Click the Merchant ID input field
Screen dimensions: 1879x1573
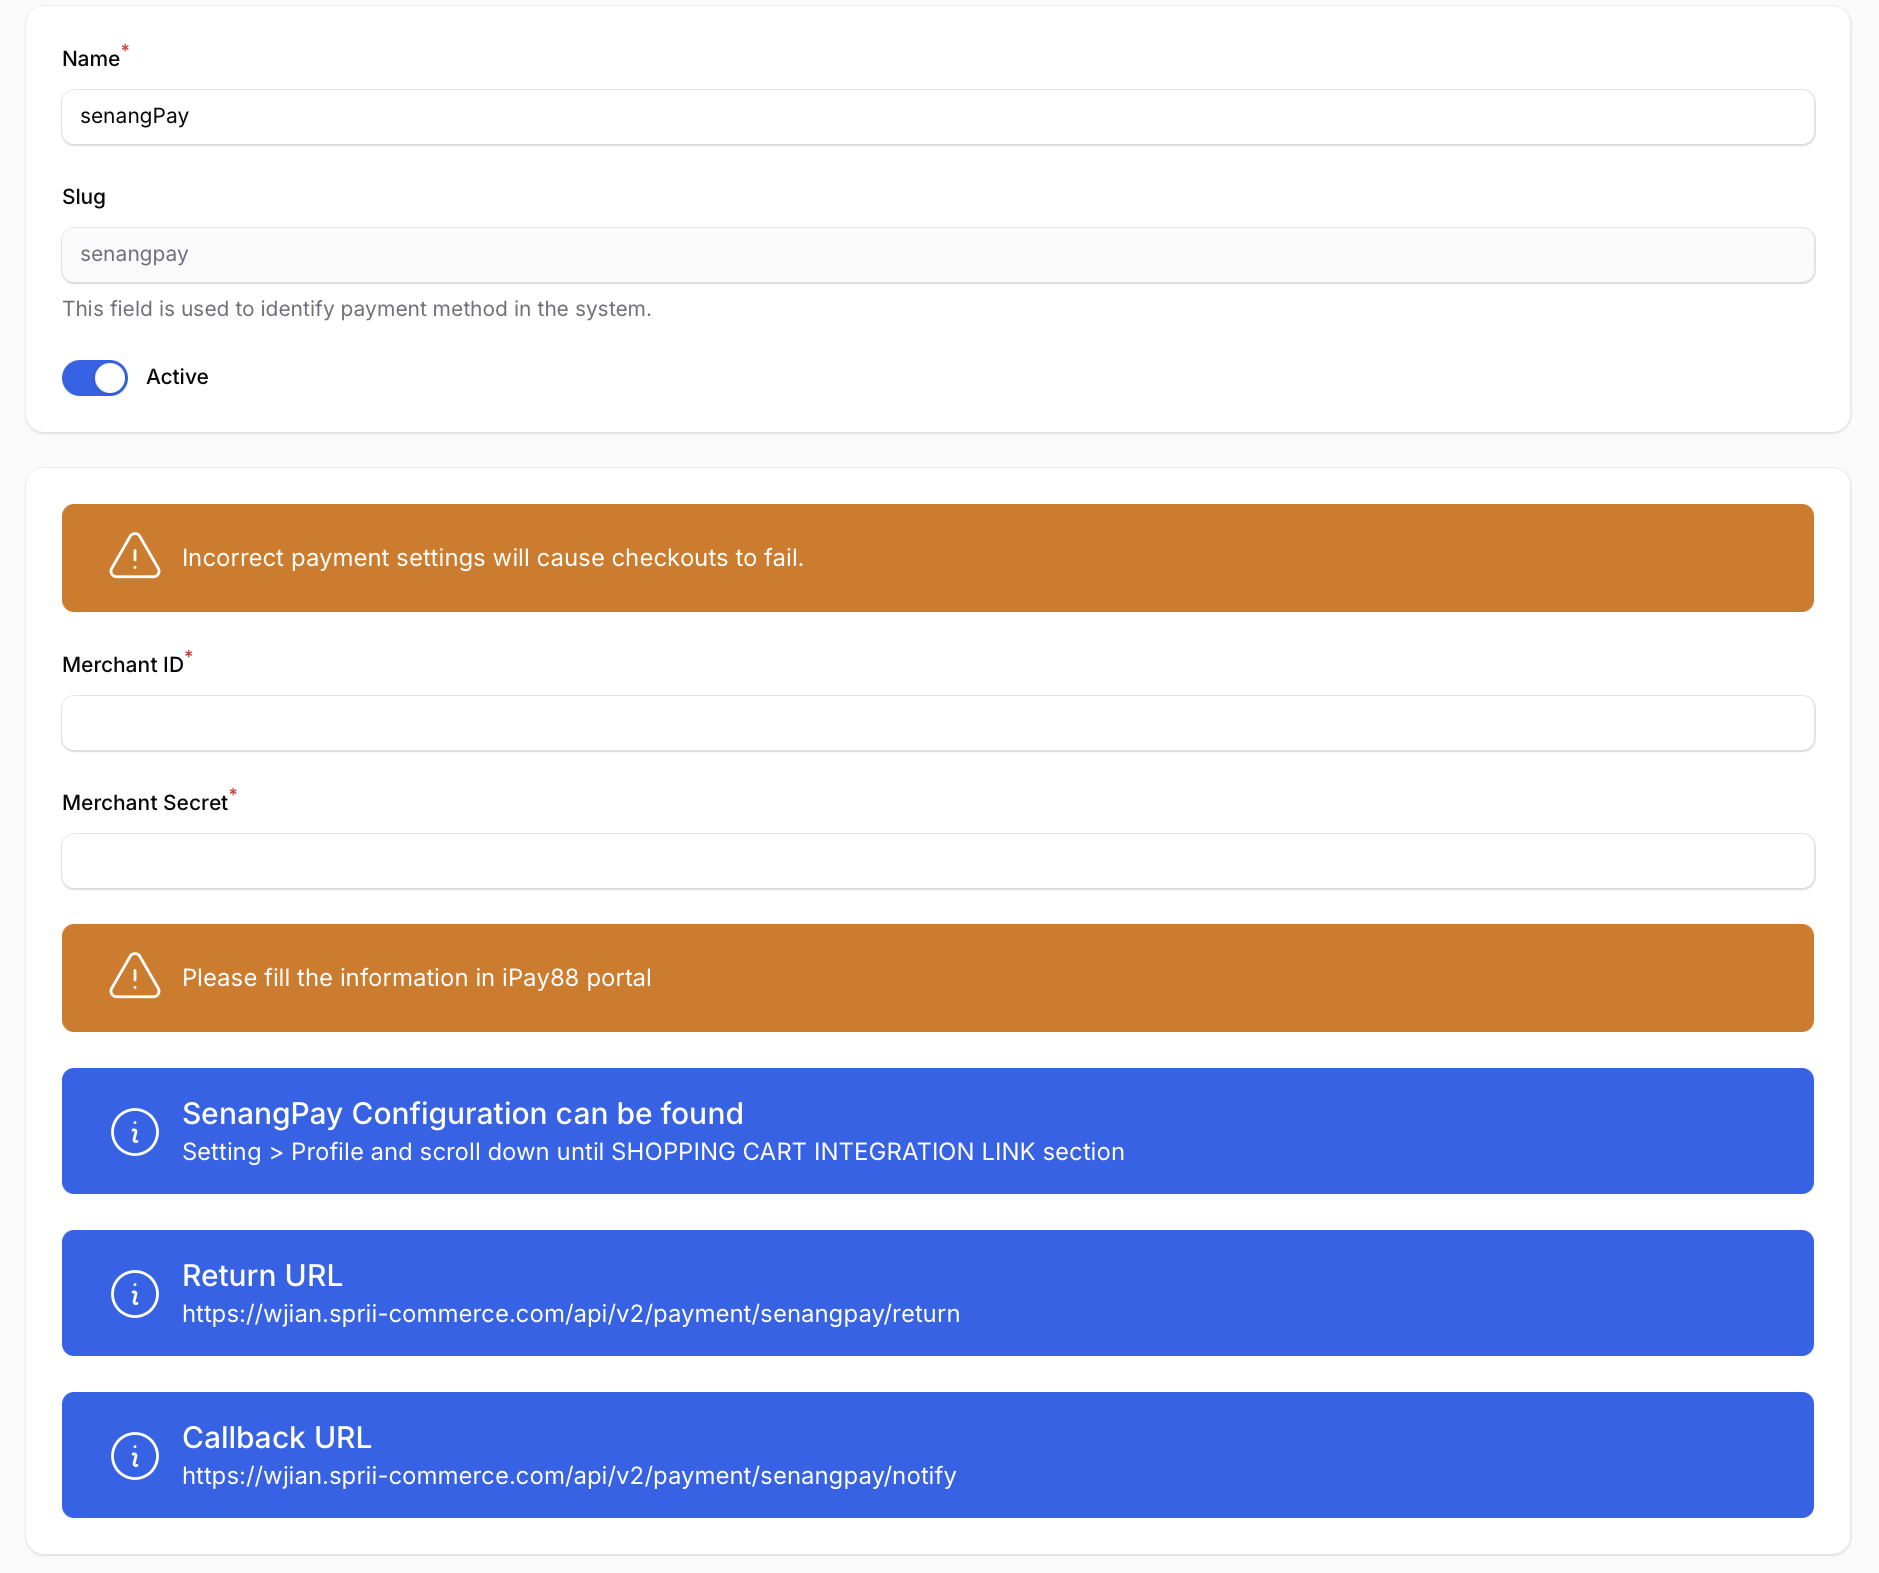click(x=938, y=723)
